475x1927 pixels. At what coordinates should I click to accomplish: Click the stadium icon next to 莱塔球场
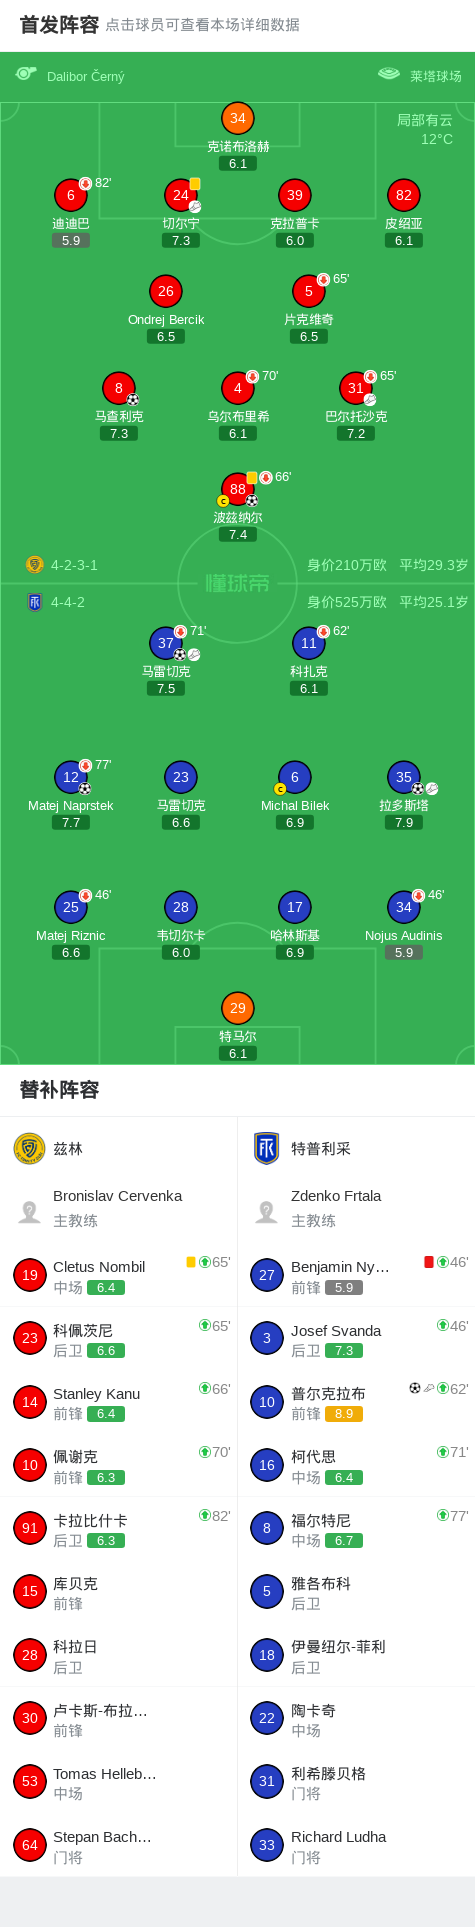tap(389, 73)
